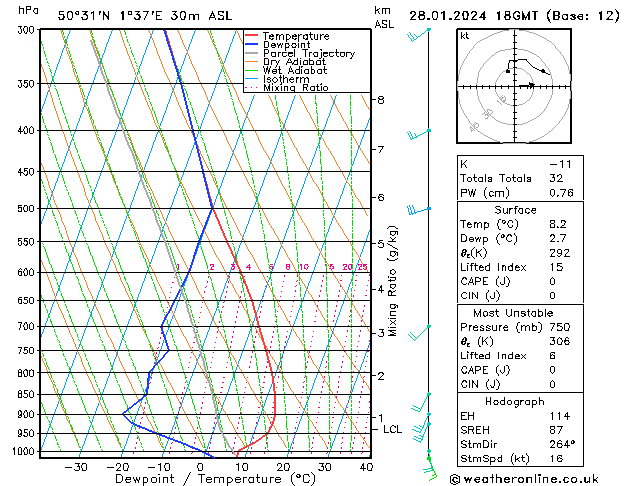Click the Most Unstable section heading
The image size is (629, 486).
513,313
